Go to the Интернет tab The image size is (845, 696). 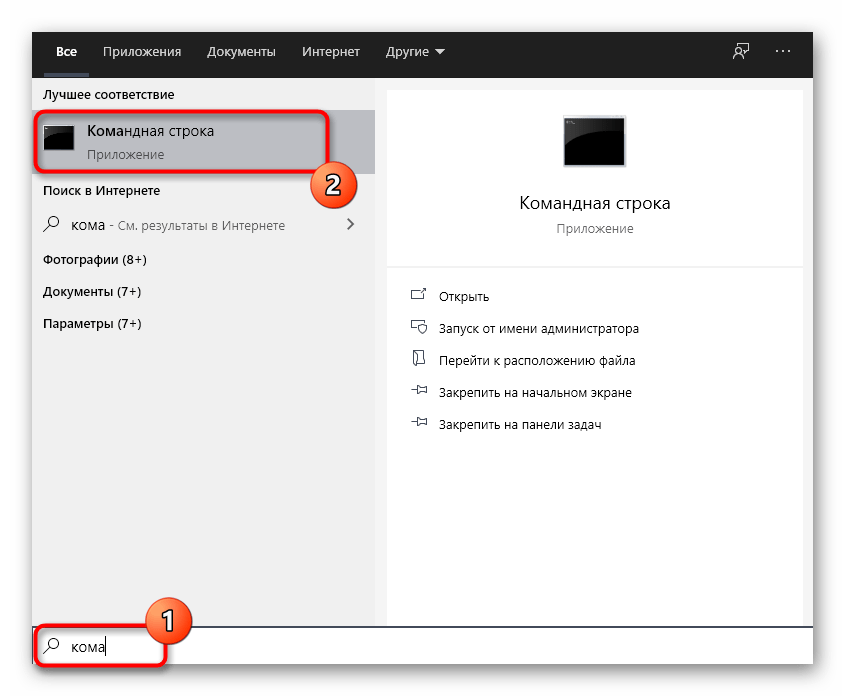[x=330, y=52]
